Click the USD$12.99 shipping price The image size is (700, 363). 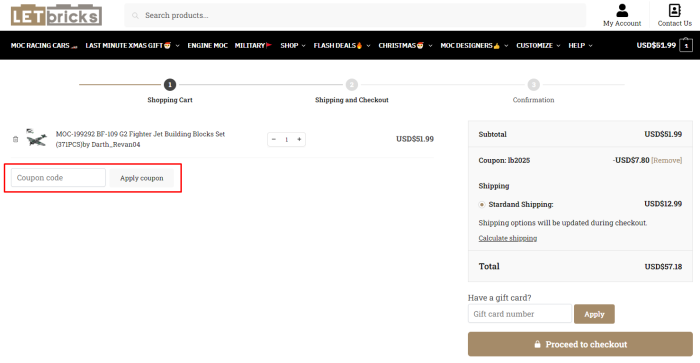click(x=663, y=204)
